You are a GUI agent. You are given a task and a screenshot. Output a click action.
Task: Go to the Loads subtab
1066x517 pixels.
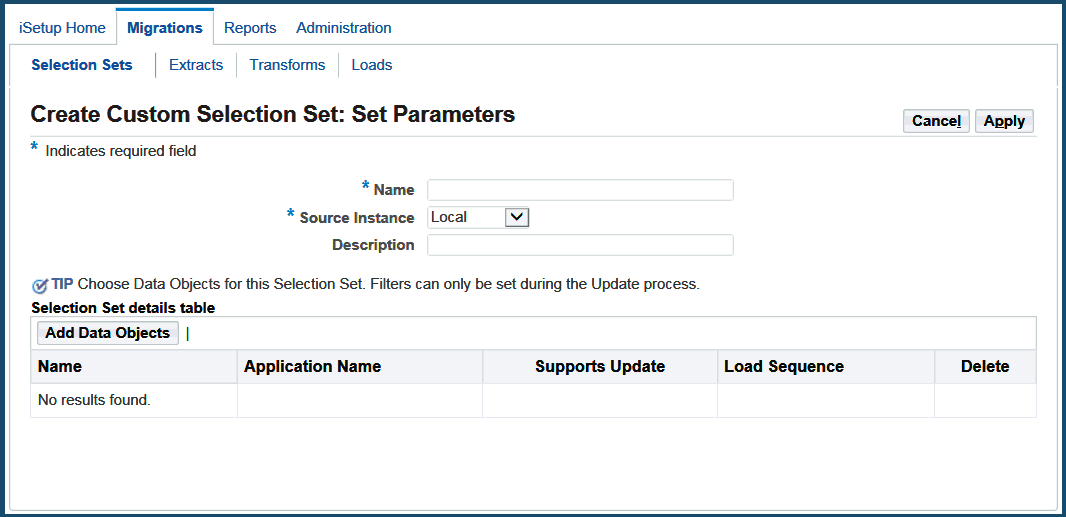(372, 65)
